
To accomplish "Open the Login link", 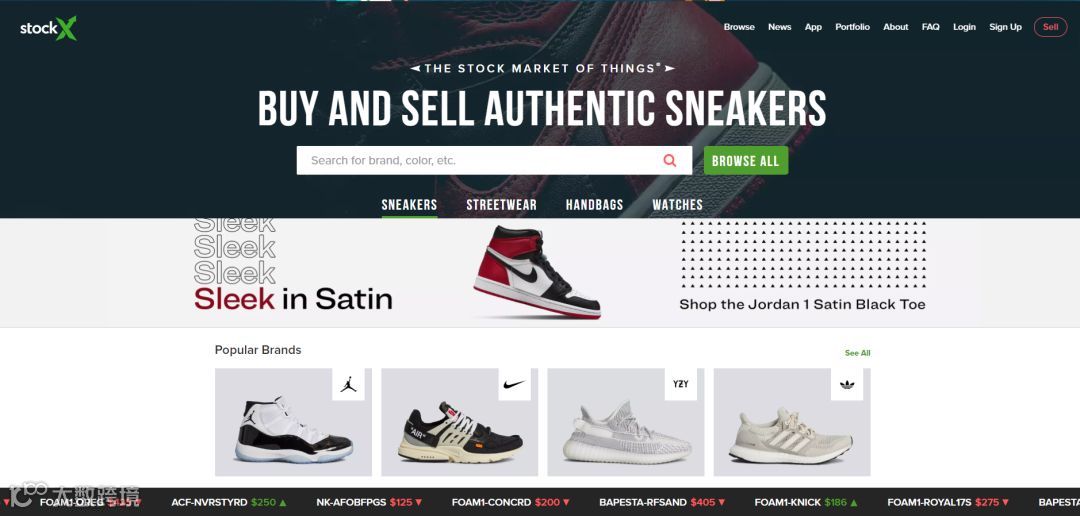I will point(964,27).
